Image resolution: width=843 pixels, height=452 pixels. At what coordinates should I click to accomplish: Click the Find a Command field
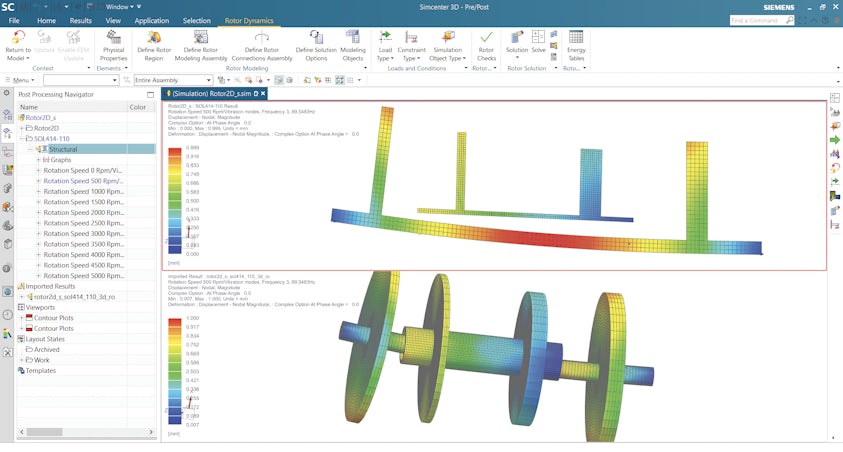tap(757, 20)
